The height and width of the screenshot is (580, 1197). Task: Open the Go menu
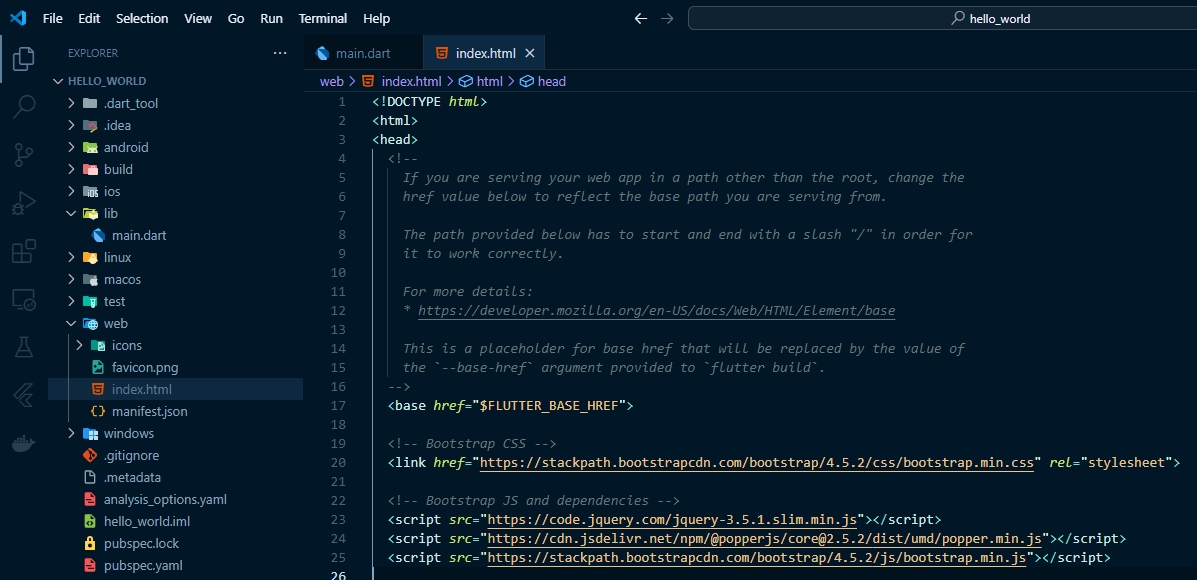tap(237, 18)
